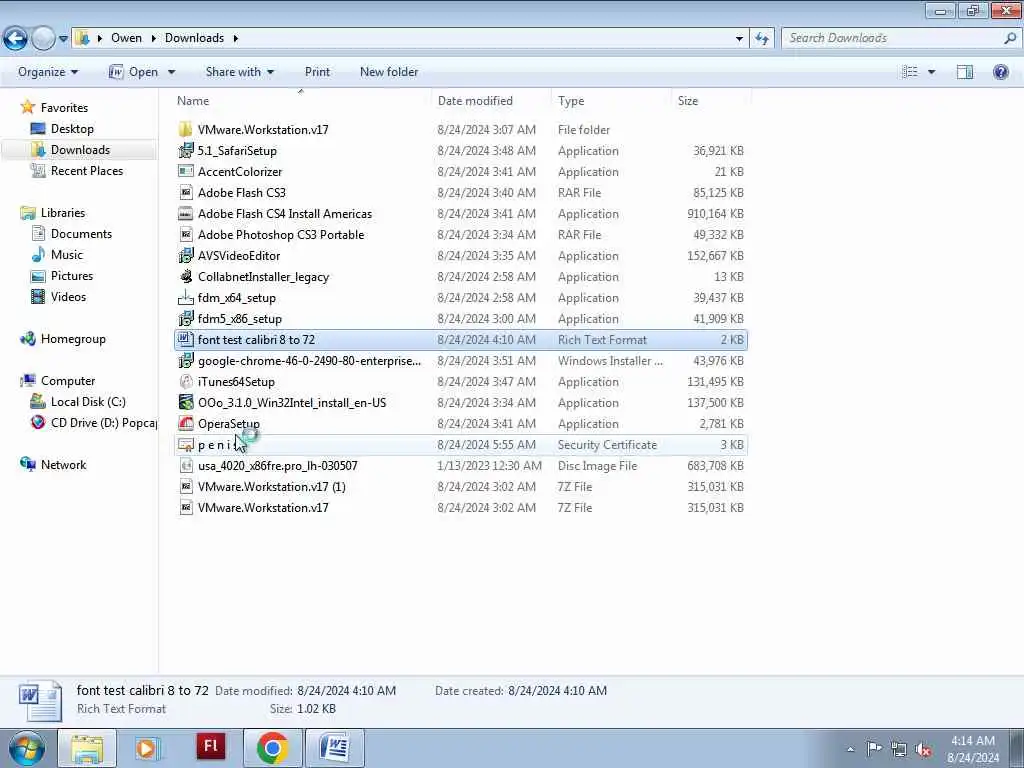Select VMware.Workstation.v17 (1) 7Z file name
The width and height of the screenshot is (1024, 768).
[272, 487]
